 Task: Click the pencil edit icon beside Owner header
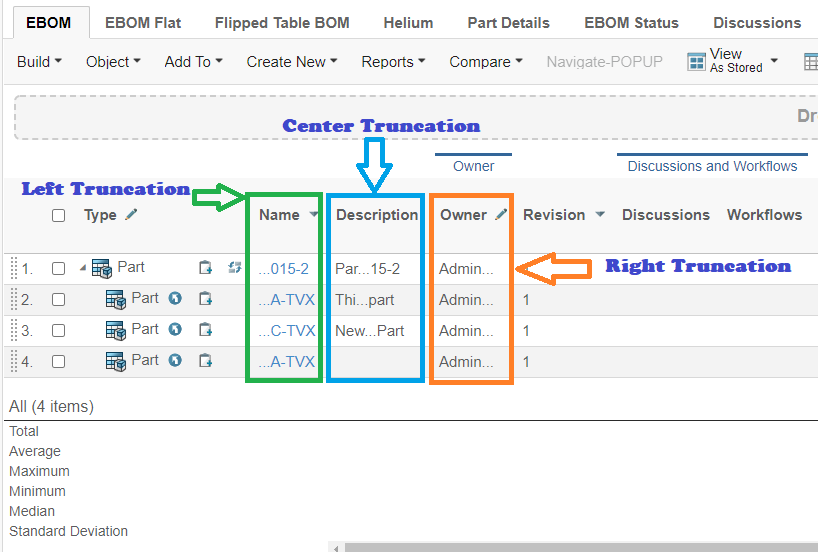tap(501, 214)
